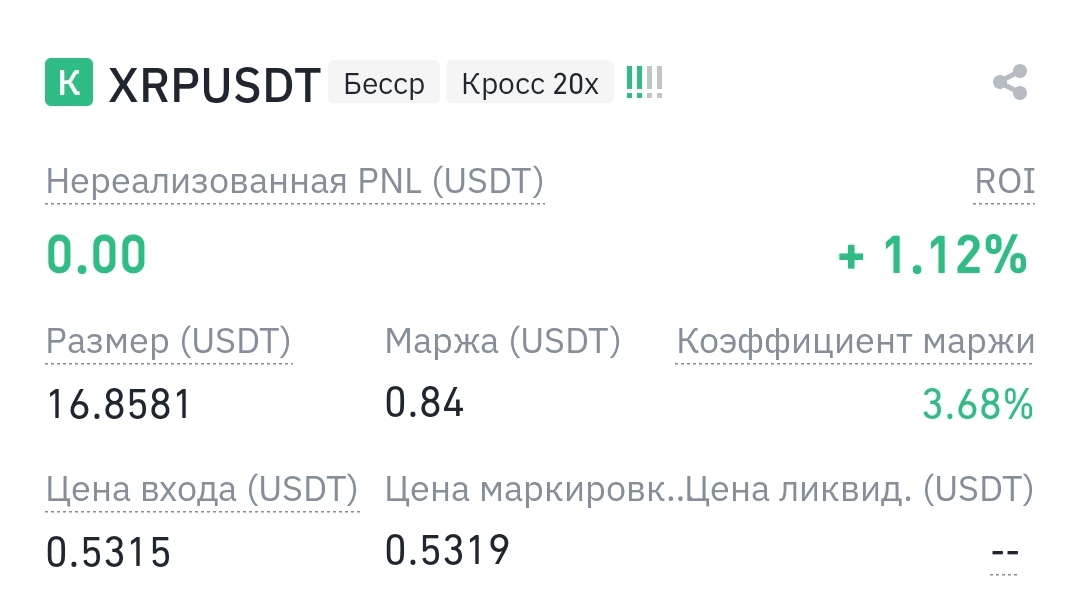Tap the Размер (USDT) label
The width and height of the screenshot is (1080, 607).
(x=169, y=342)
